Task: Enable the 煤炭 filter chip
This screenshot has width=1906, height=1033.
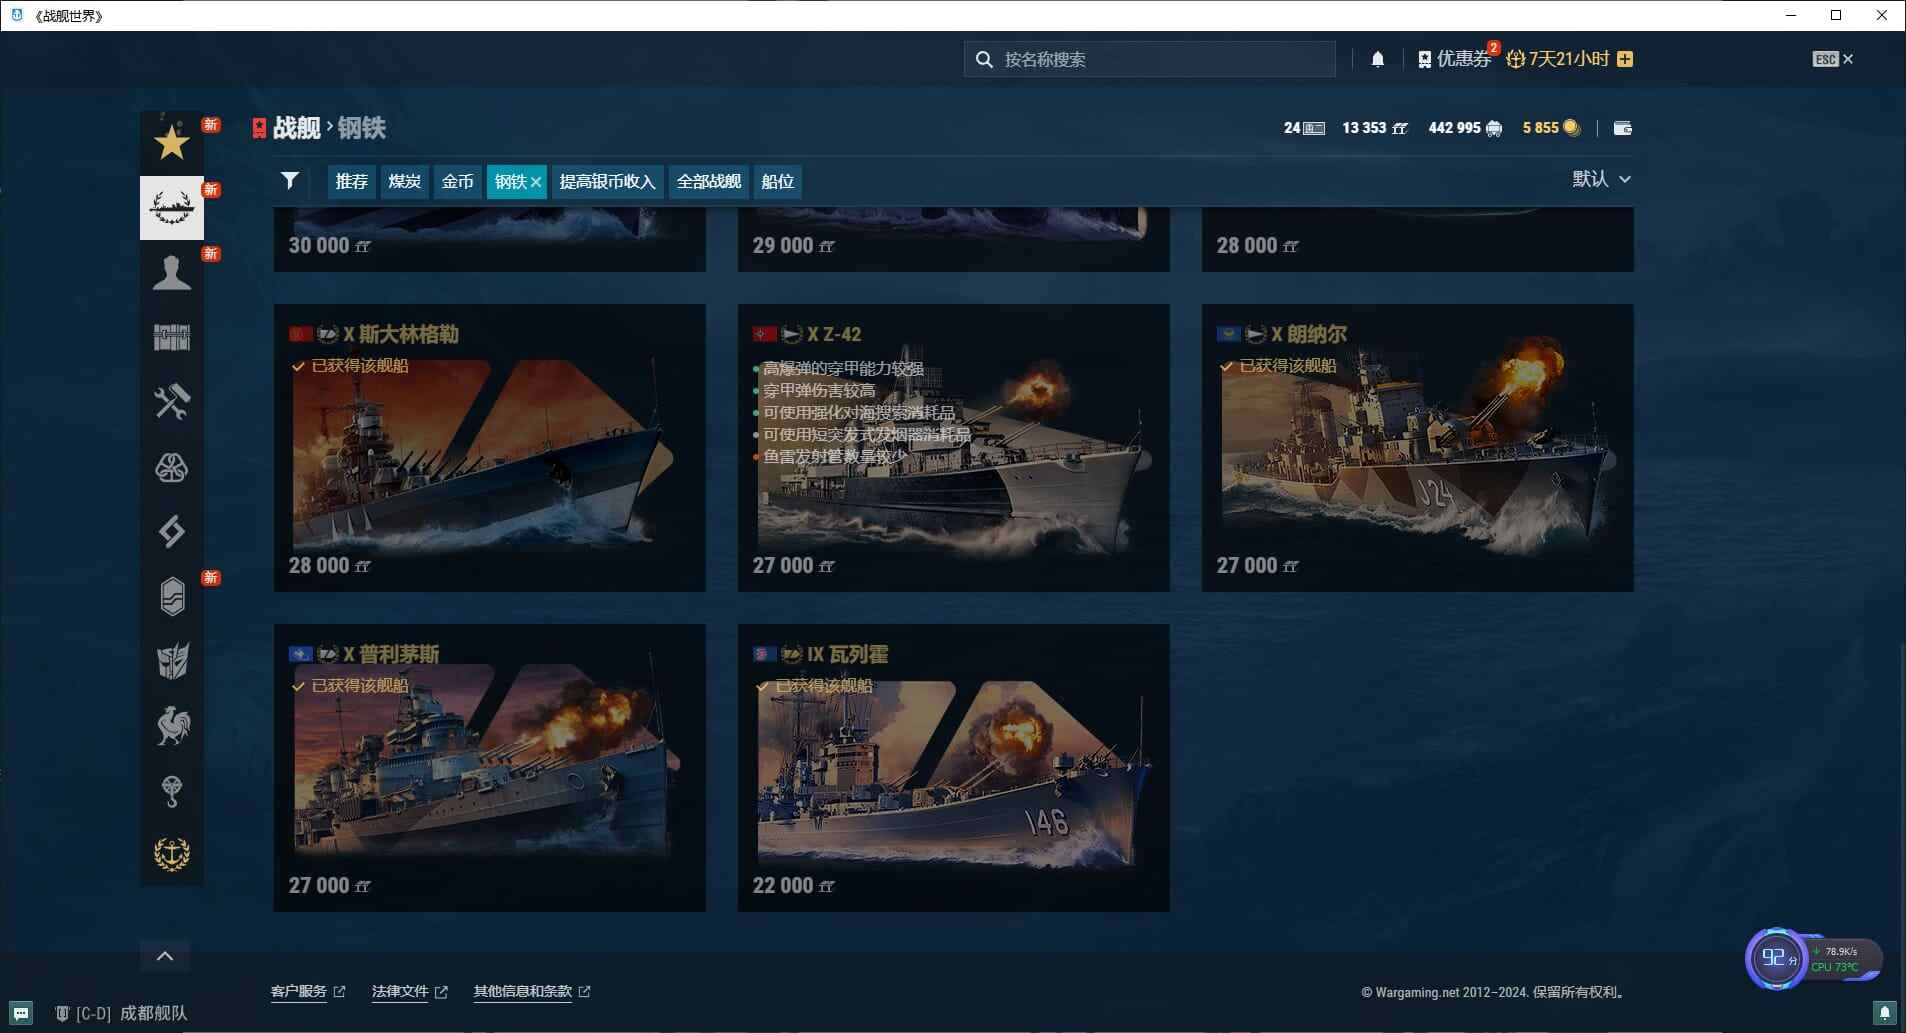Action: click(x=404, y=182)
